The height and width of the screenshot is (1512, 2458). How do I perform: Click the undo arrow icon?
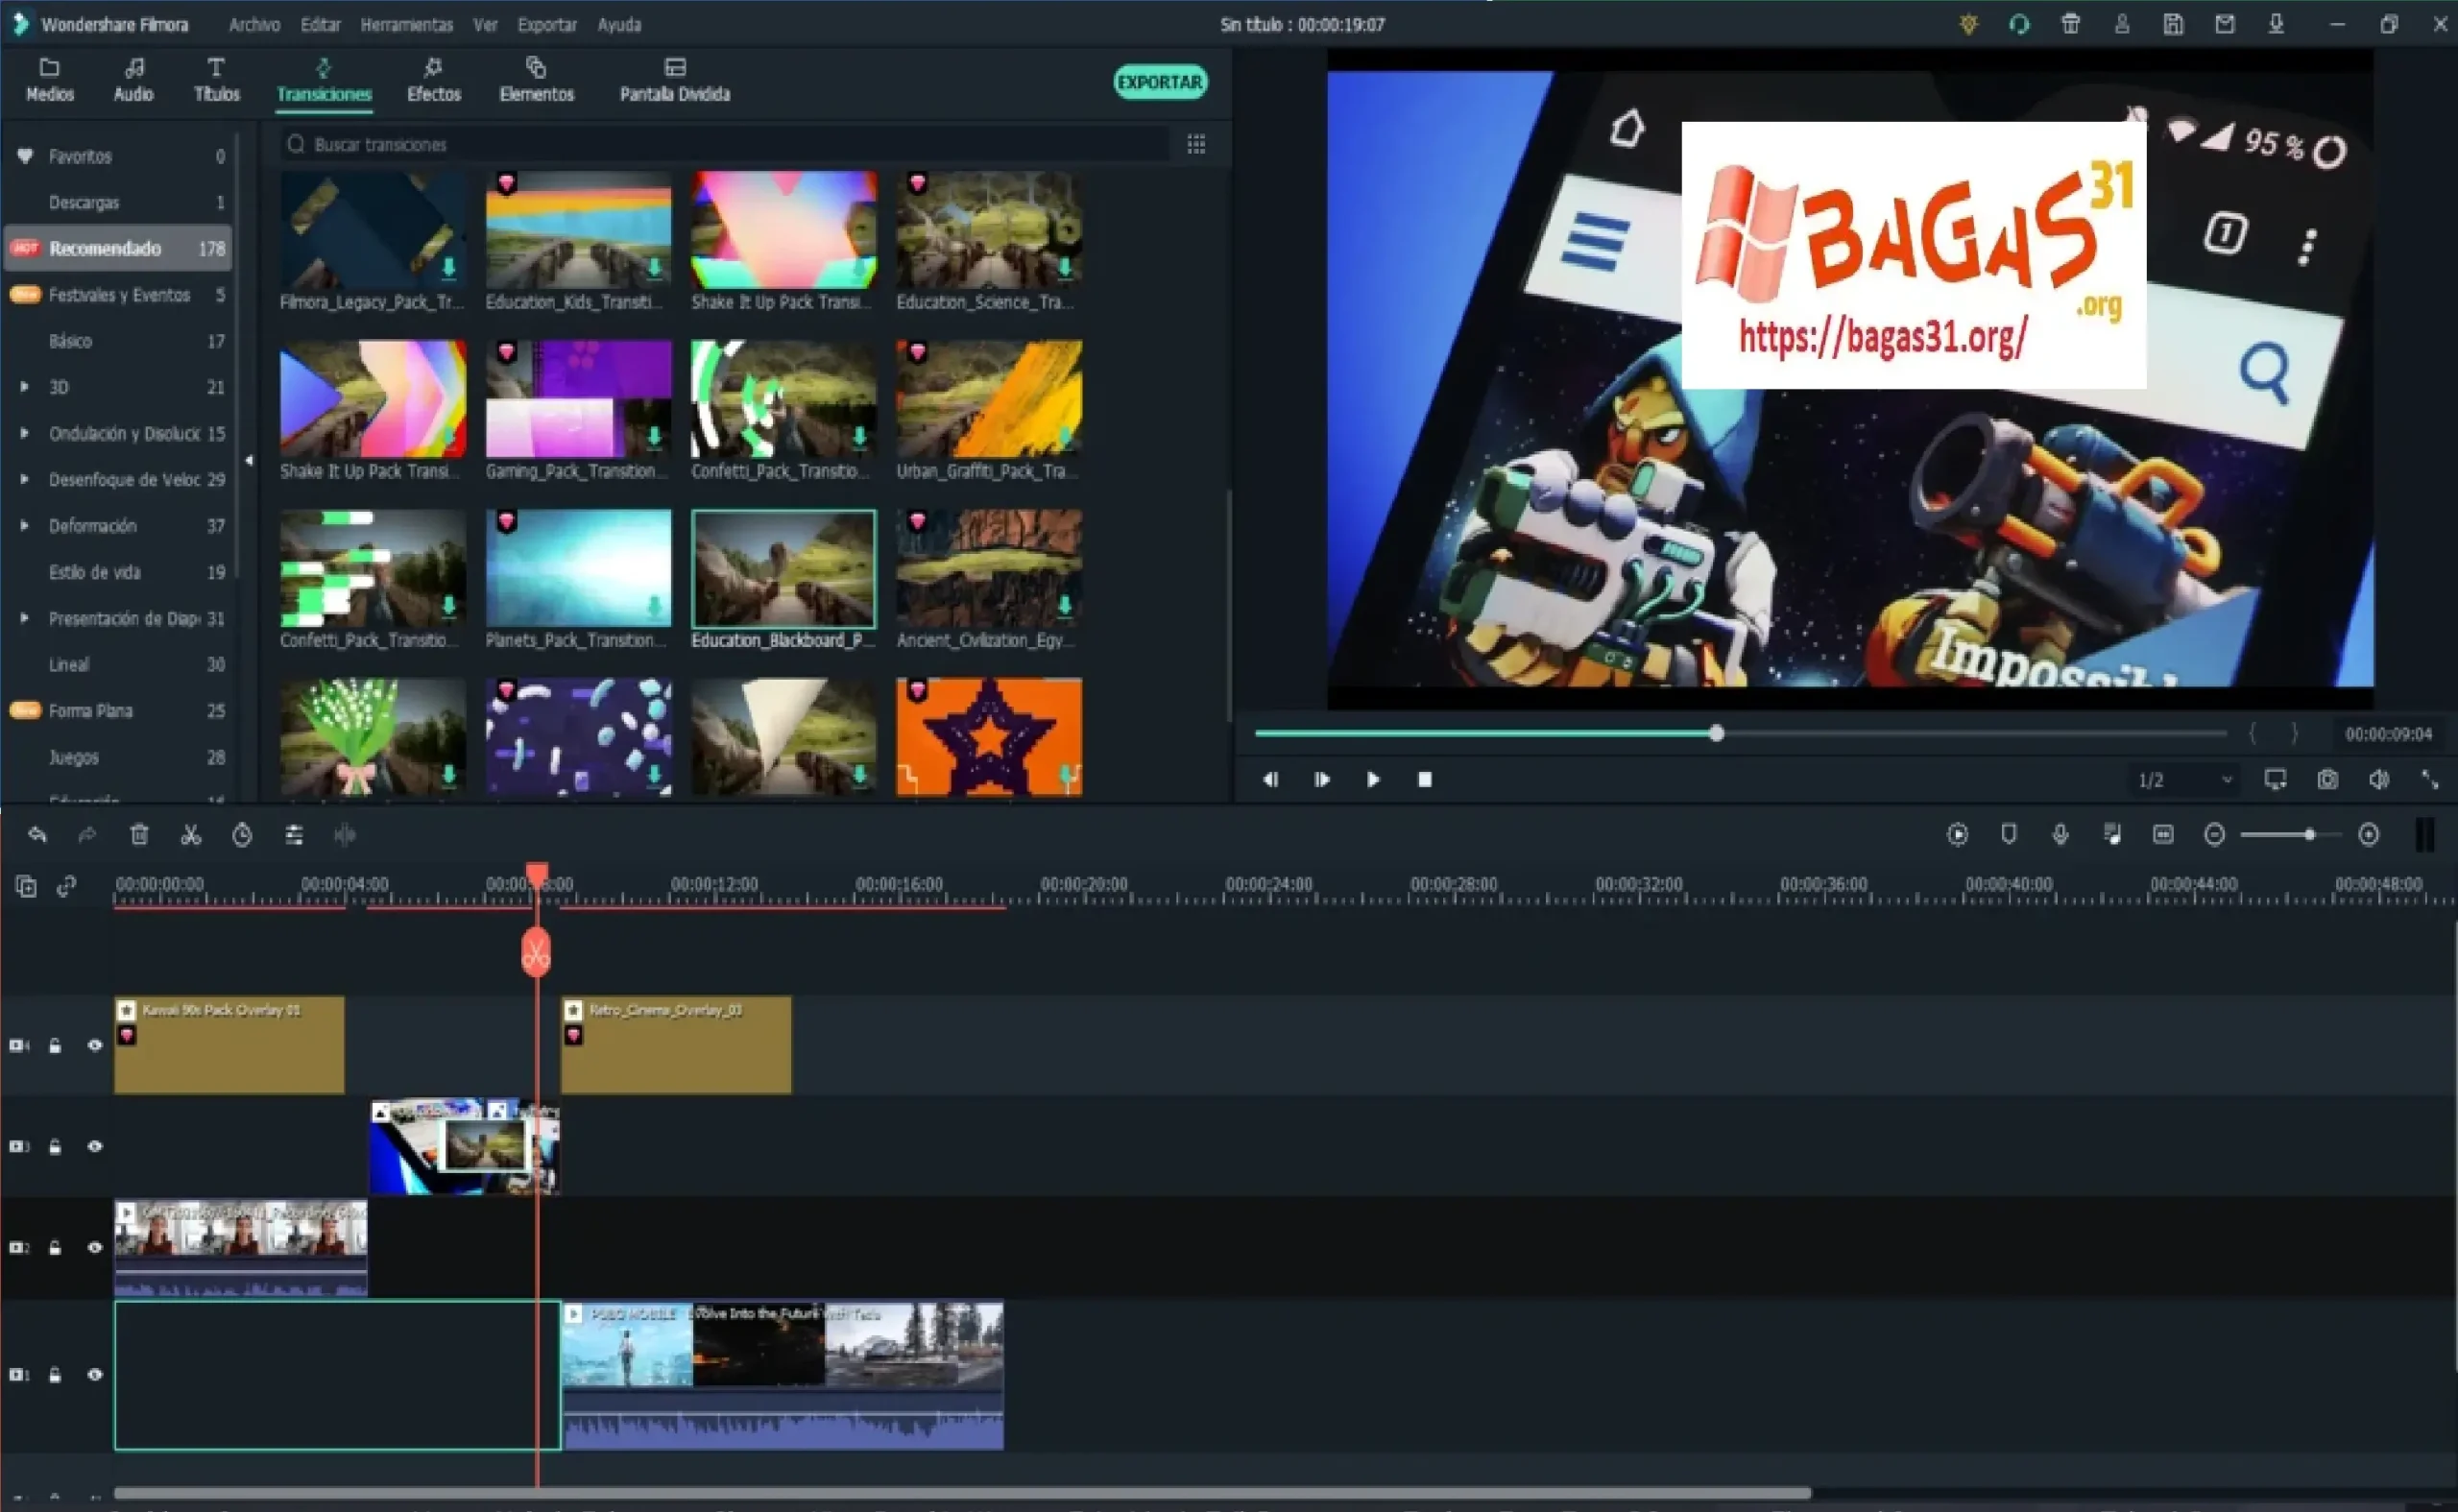coord(38,835)
